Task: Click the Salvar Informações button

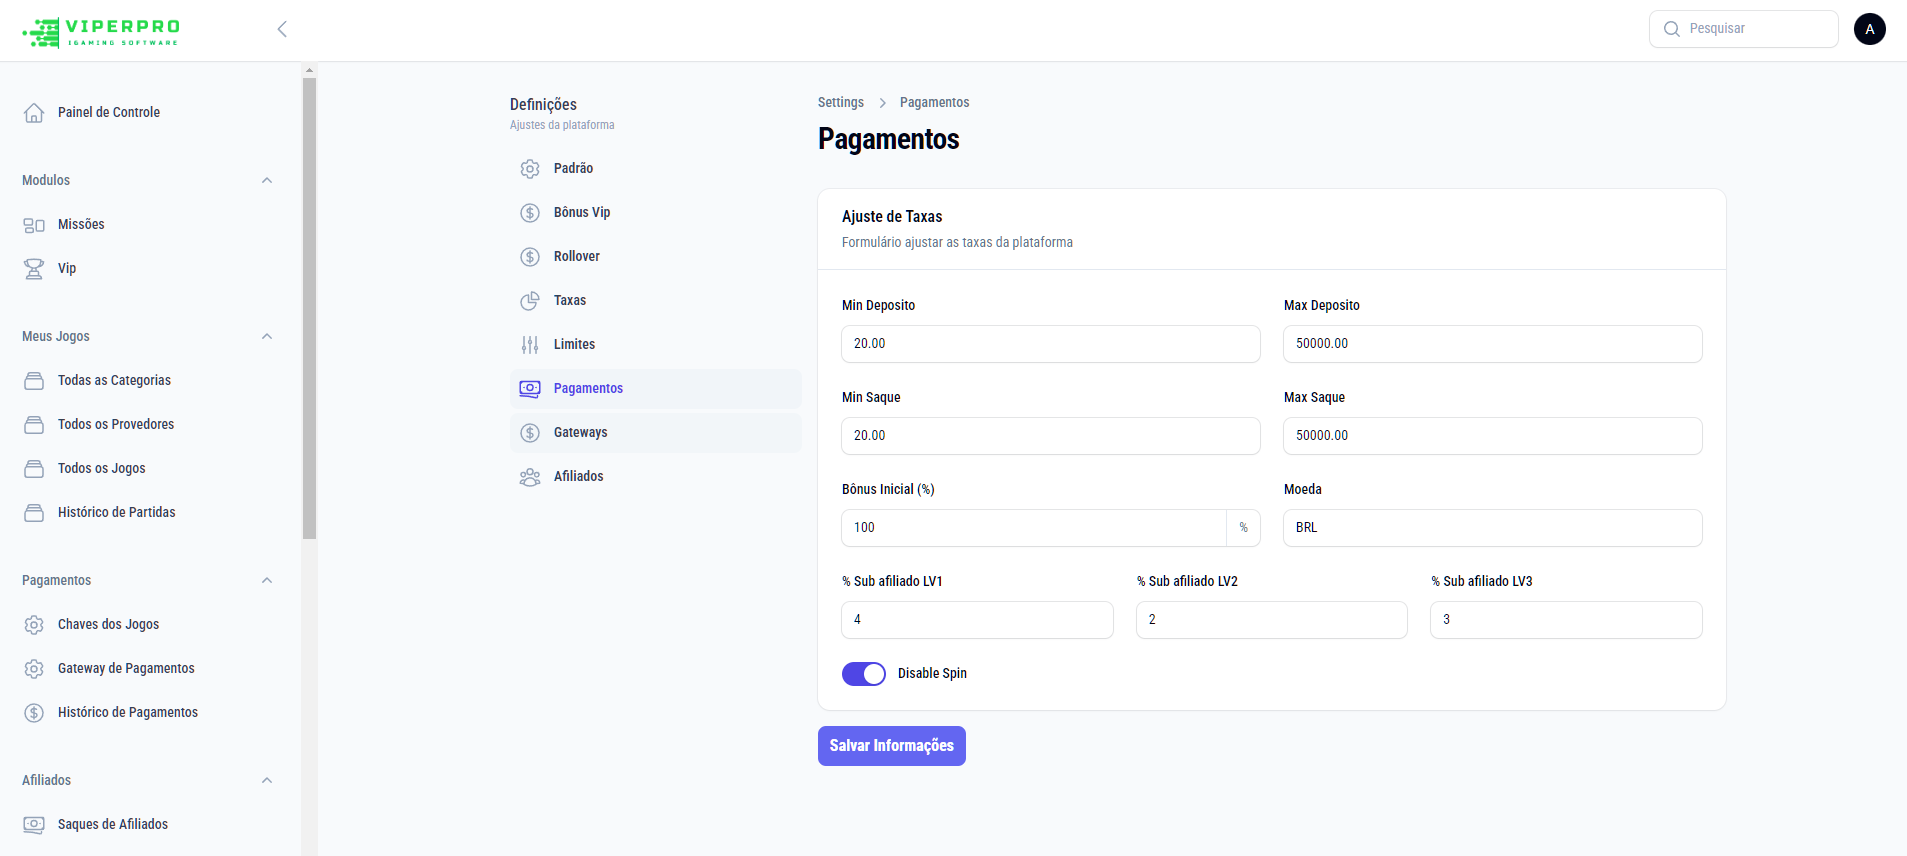Action: (891, 746)
